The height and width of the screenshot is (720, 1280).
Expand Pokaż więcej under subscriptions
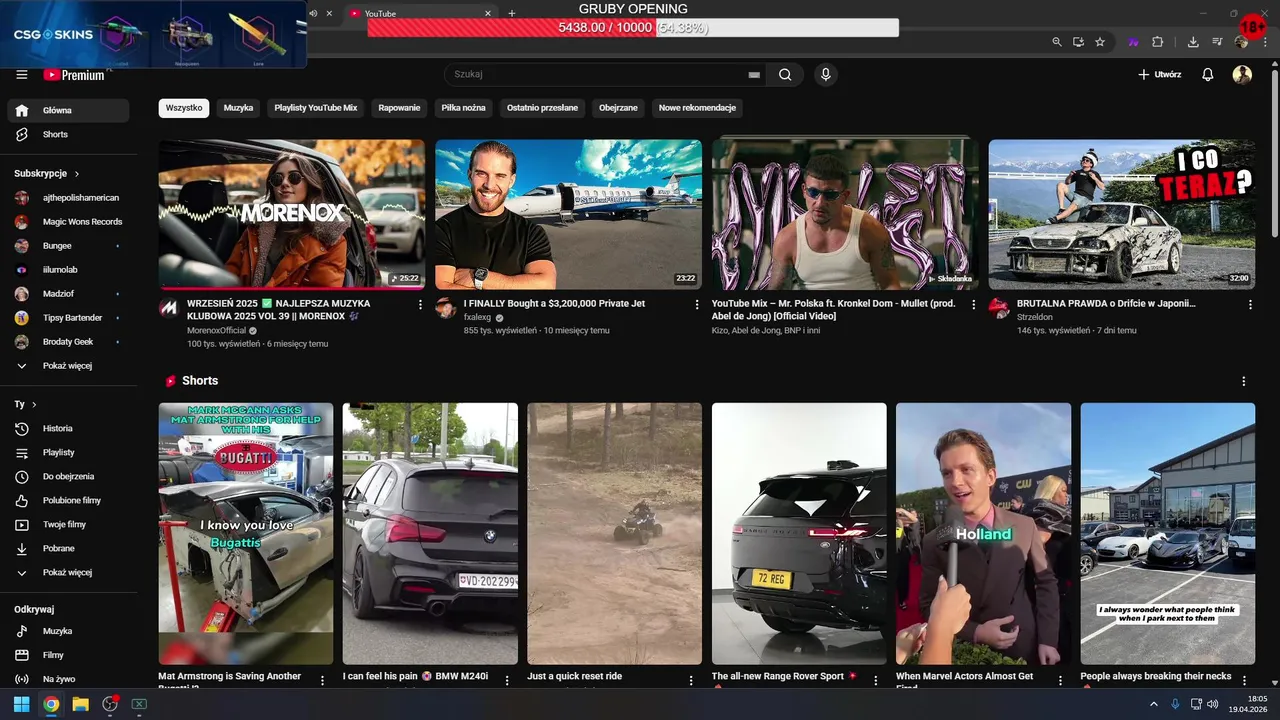(x=68, y=366)
